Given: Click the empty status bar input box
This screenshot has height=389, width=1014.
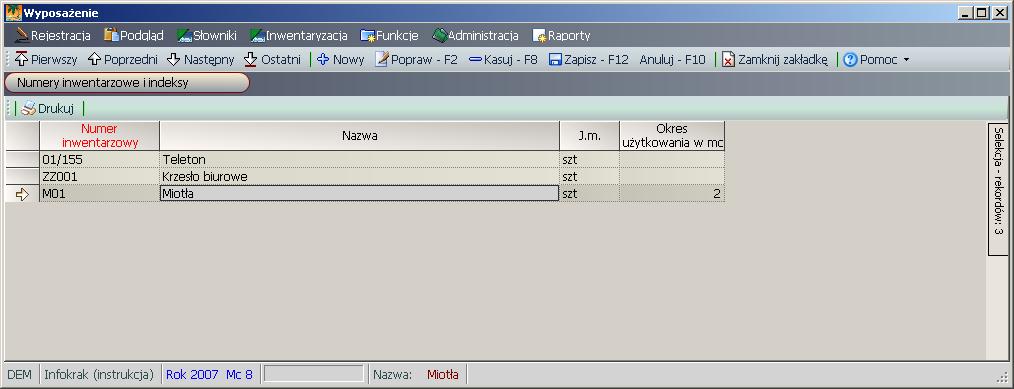Looking at the screenshot, I should [x=314, y=373].
